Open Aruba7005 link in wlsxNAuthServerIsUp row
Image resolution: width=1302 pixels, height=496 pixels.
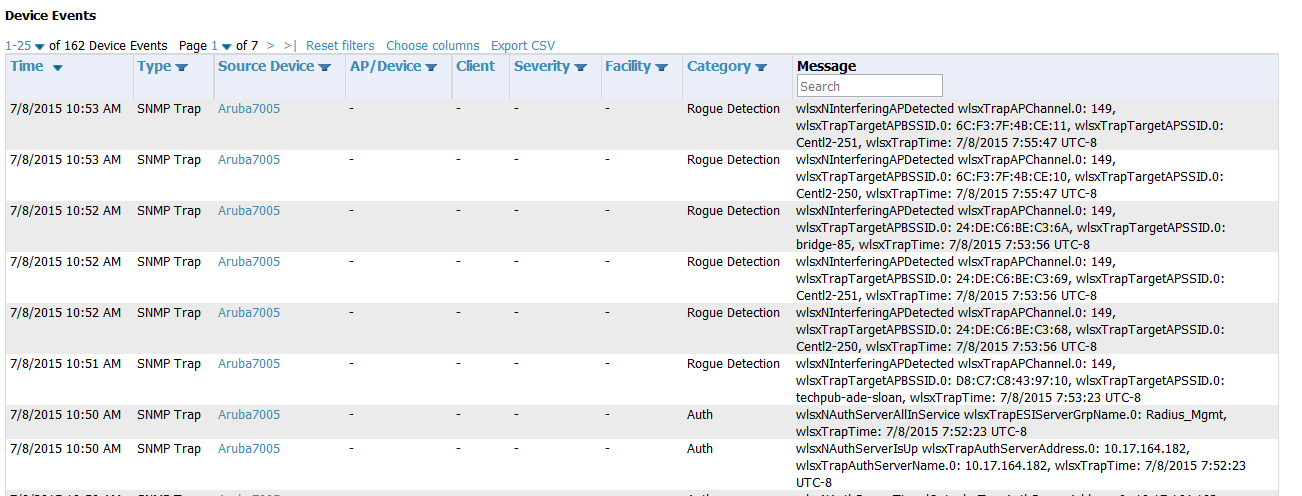(x=249, y=449)
